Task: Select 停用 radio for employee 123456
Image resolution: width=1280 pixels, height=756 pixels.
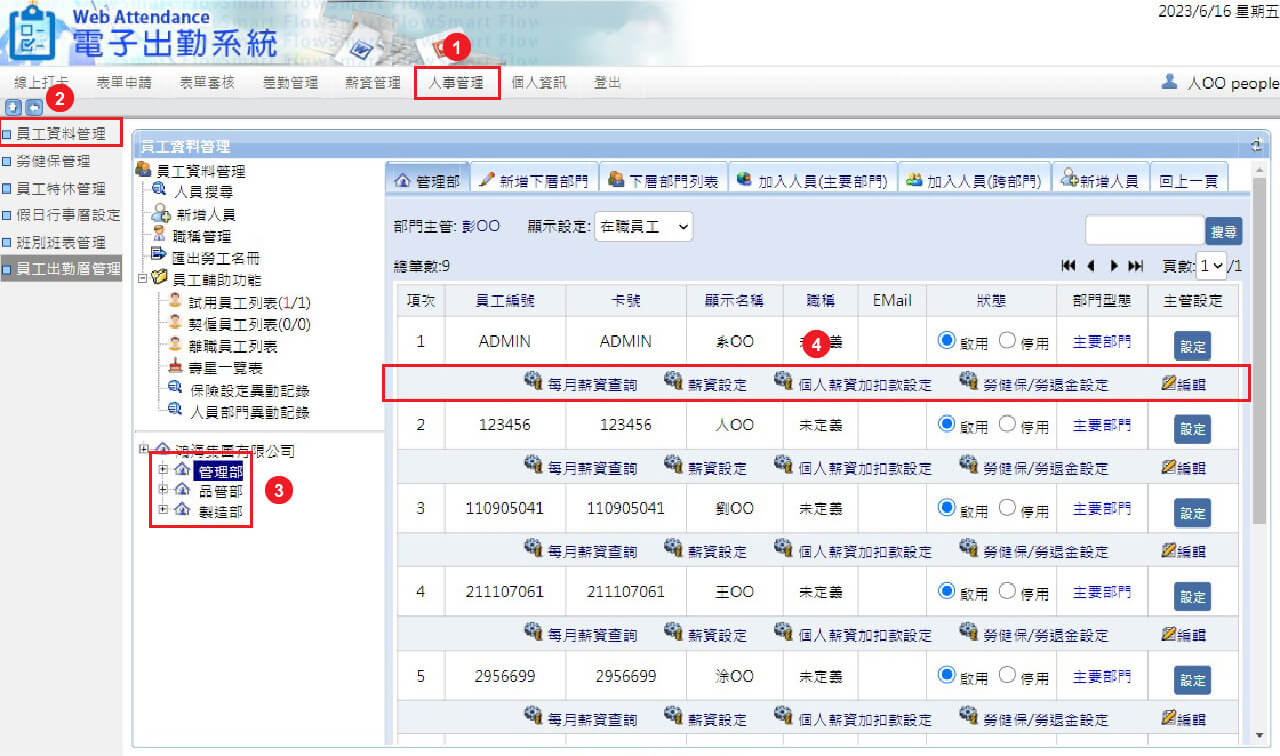Action: pos(1007,423)
